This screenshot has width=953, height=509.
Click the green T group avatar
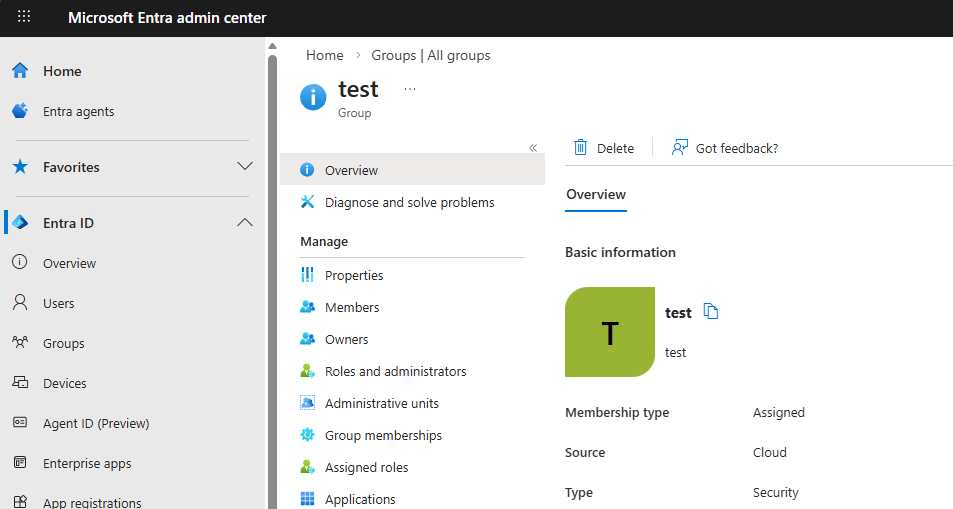pyautogui.click(x=609, y=332)
